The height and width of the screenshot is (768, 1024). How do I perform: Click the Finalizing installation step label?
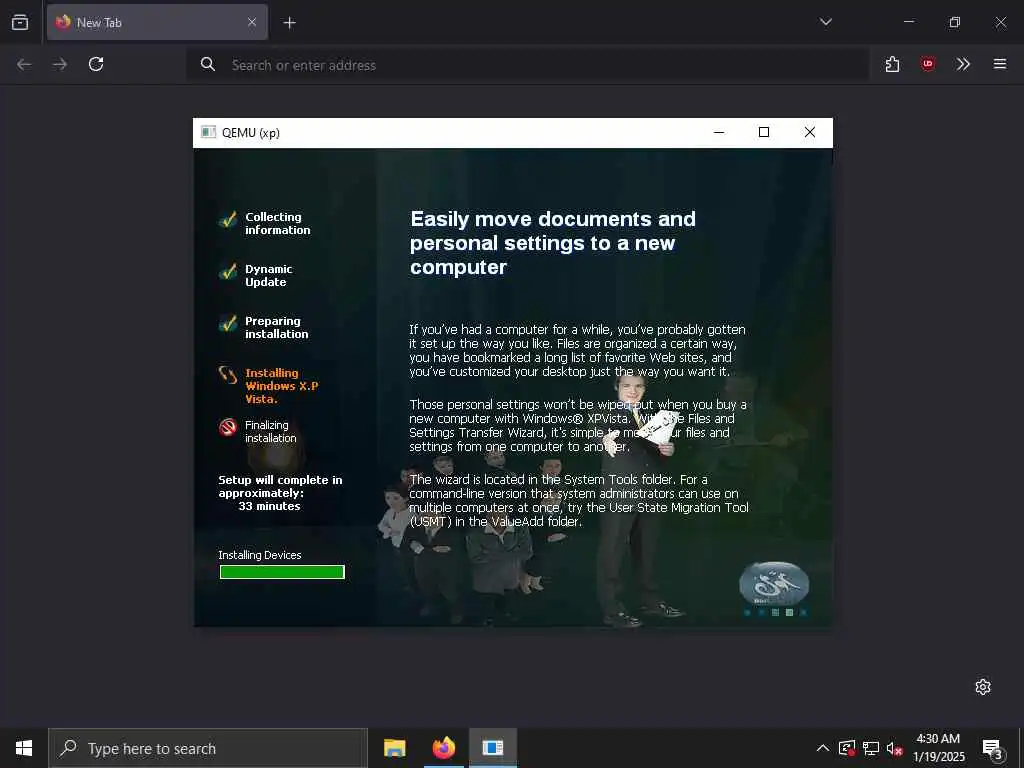270,432
